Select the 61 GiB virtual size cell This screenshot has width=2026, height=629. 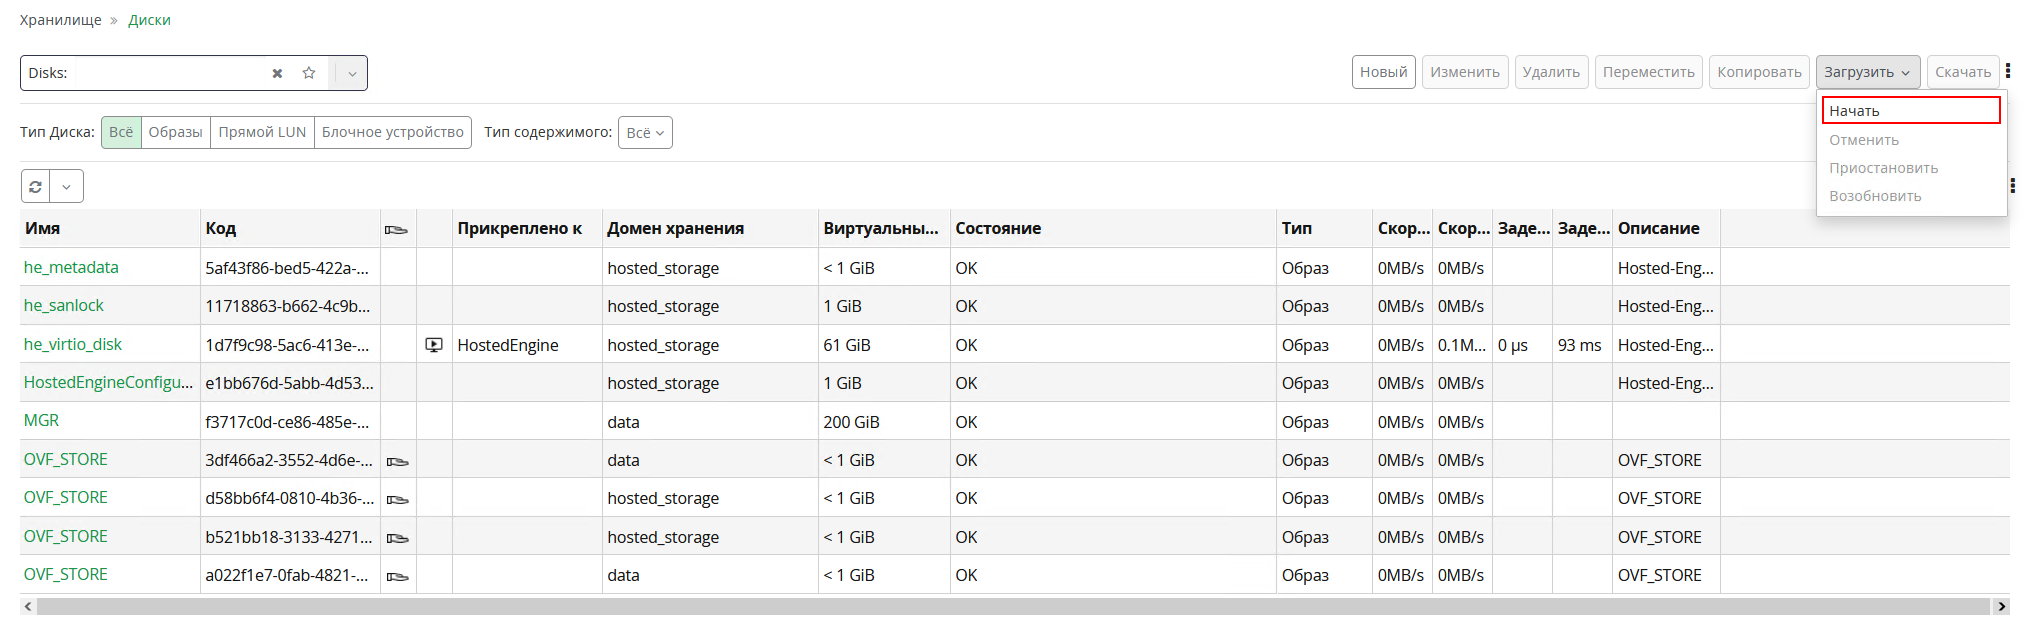pos(884,345)
